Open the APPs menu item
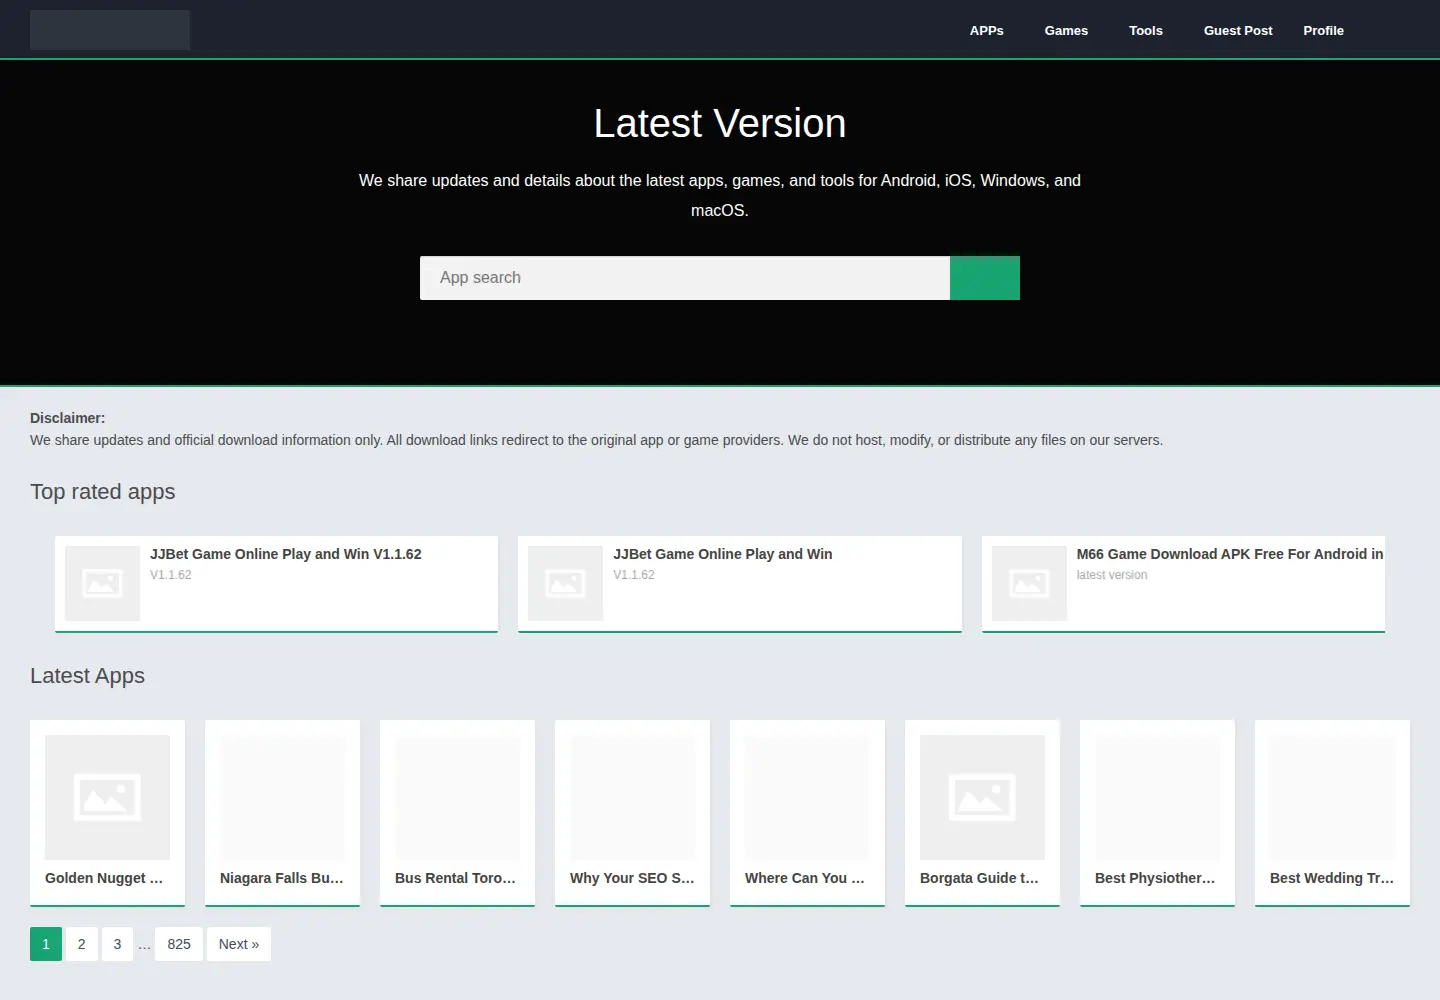The height and width of the screenshot is (1000, 1440). point(986,31)
